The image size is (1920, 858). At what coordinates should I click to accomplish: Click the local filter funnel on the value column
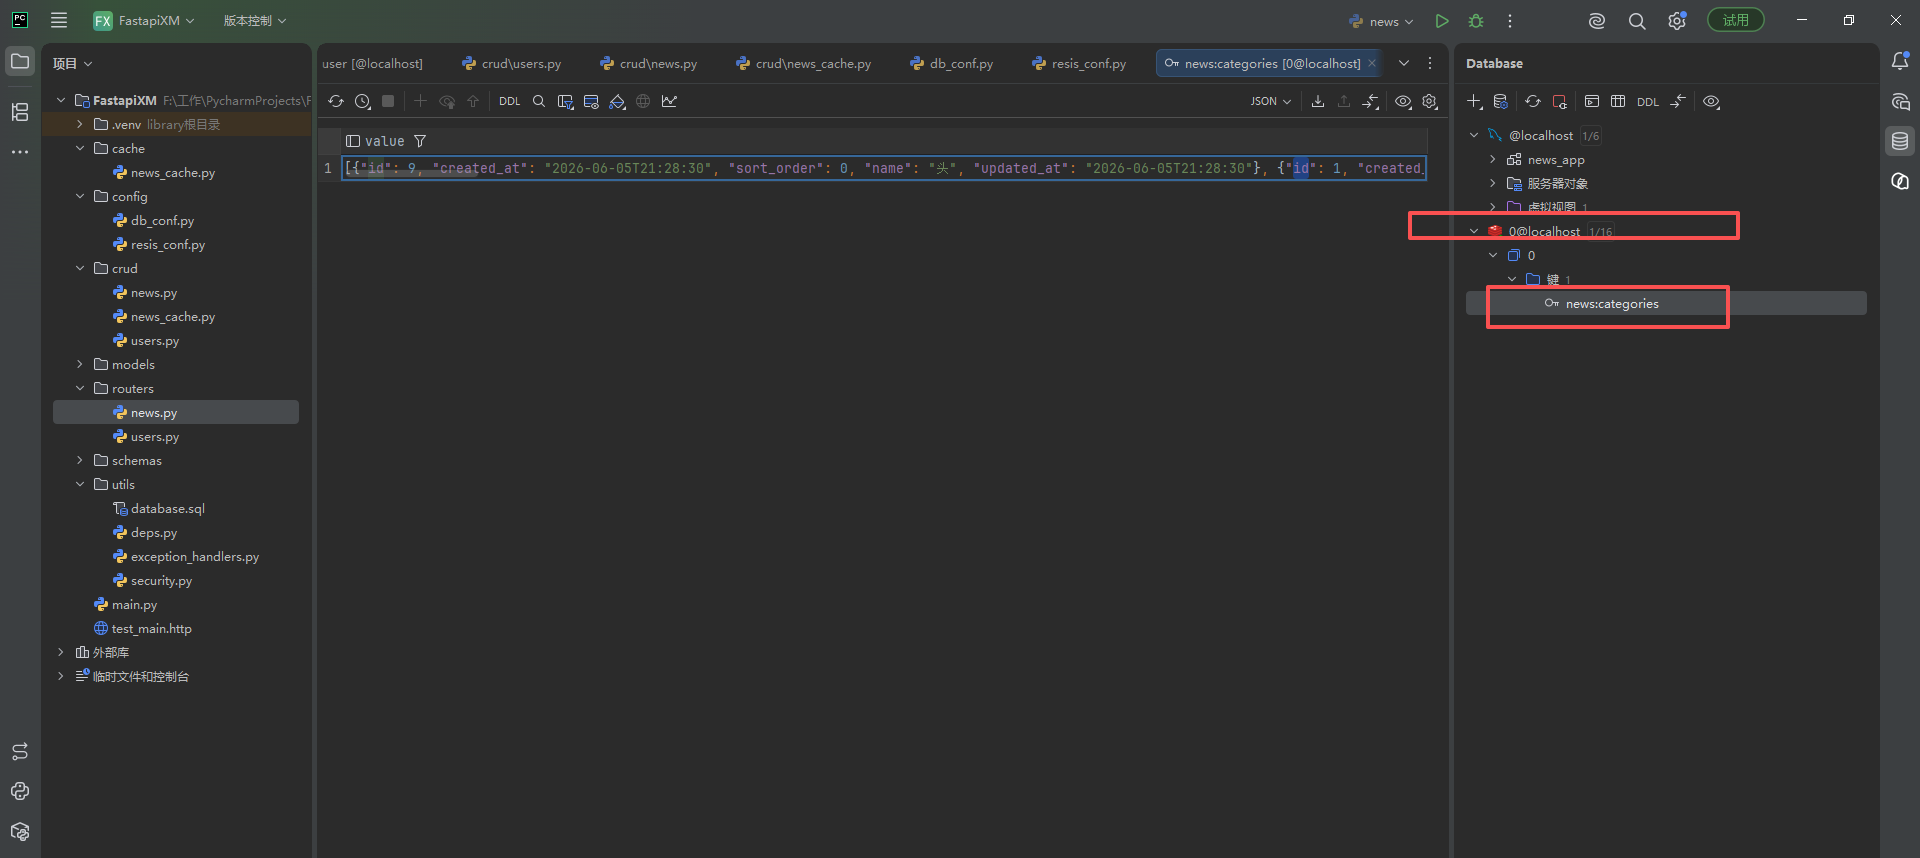click(420, 141)
